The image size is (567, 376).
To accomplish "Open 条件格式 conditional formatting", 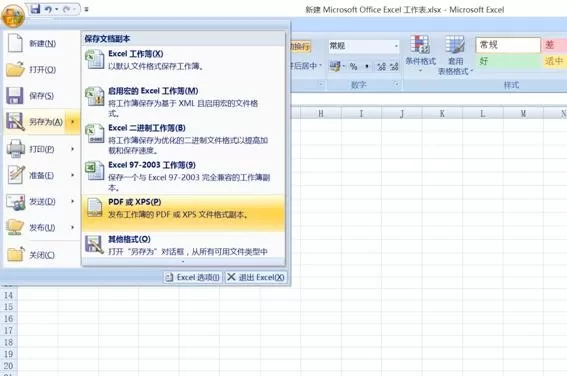I will pos(420,54).
